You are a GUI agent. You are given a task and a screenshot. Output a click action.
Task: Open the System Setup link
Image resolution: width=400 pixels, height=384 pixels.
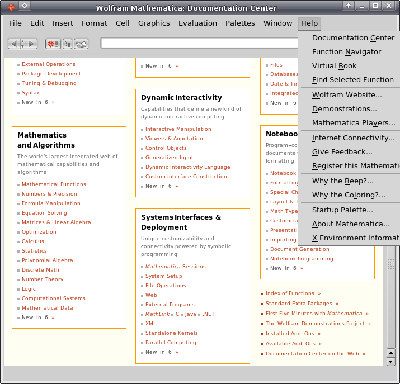coord(164,276)
